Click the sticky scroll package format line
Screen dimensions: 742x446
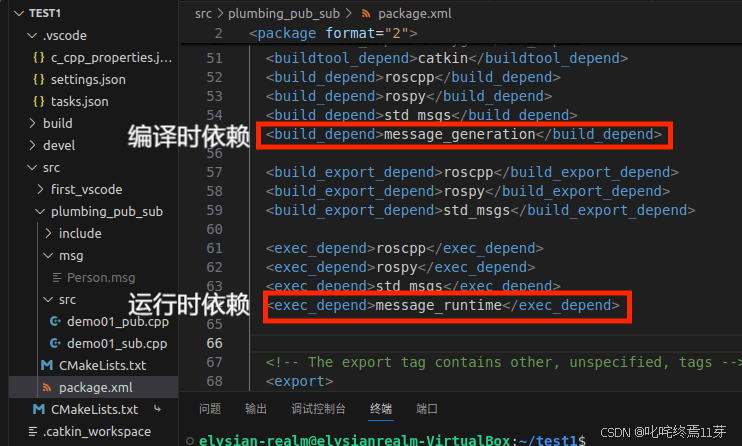tap(333, 33)
